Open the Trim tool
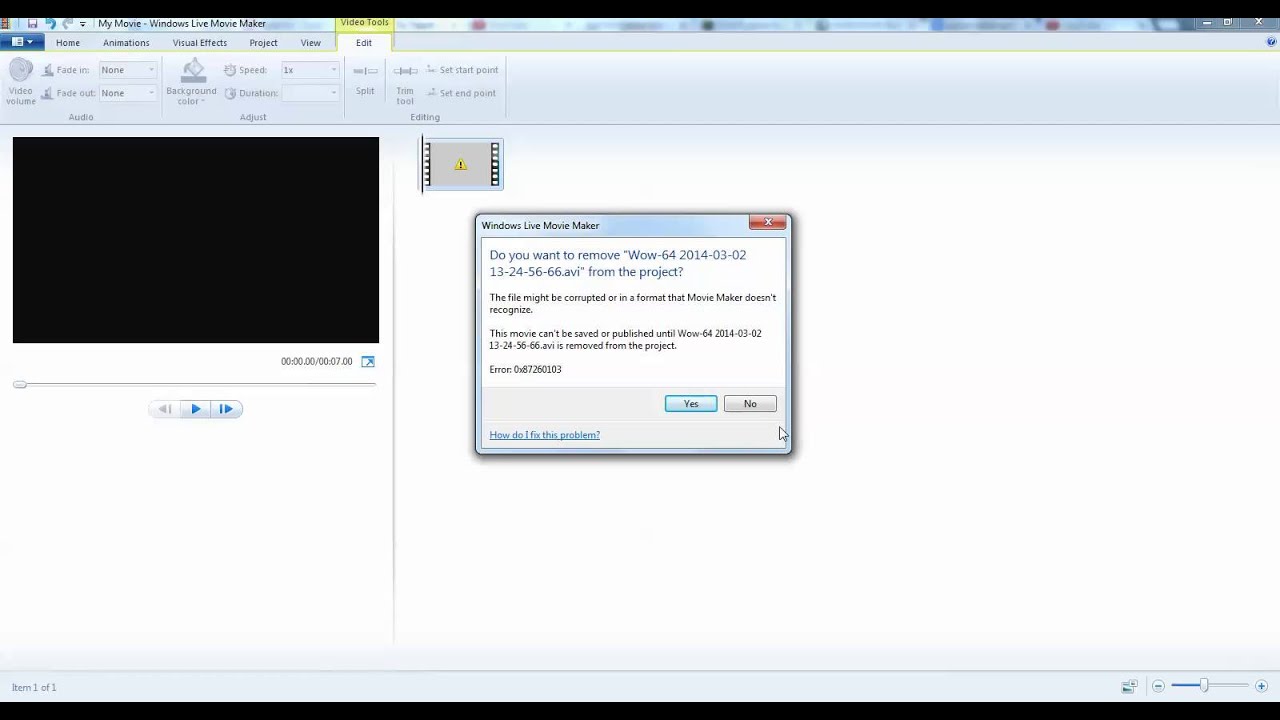This screenshot has width=1280, height=720. (x=405, y=83)
